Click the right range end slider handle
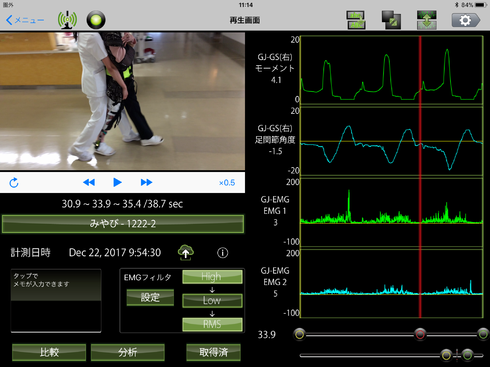This screenshot has width=490, height=367. pos(483,334)
